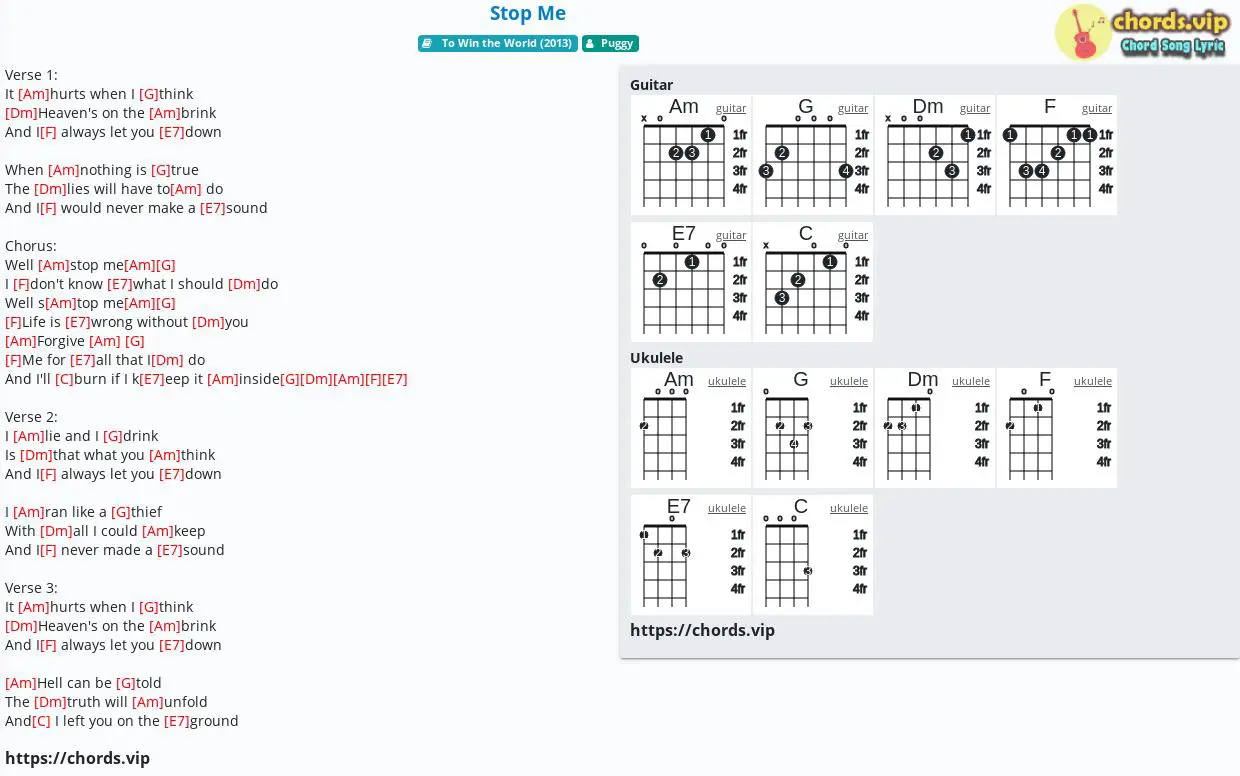Select the ukulele Am chord diagram

[x=691, y=428]
